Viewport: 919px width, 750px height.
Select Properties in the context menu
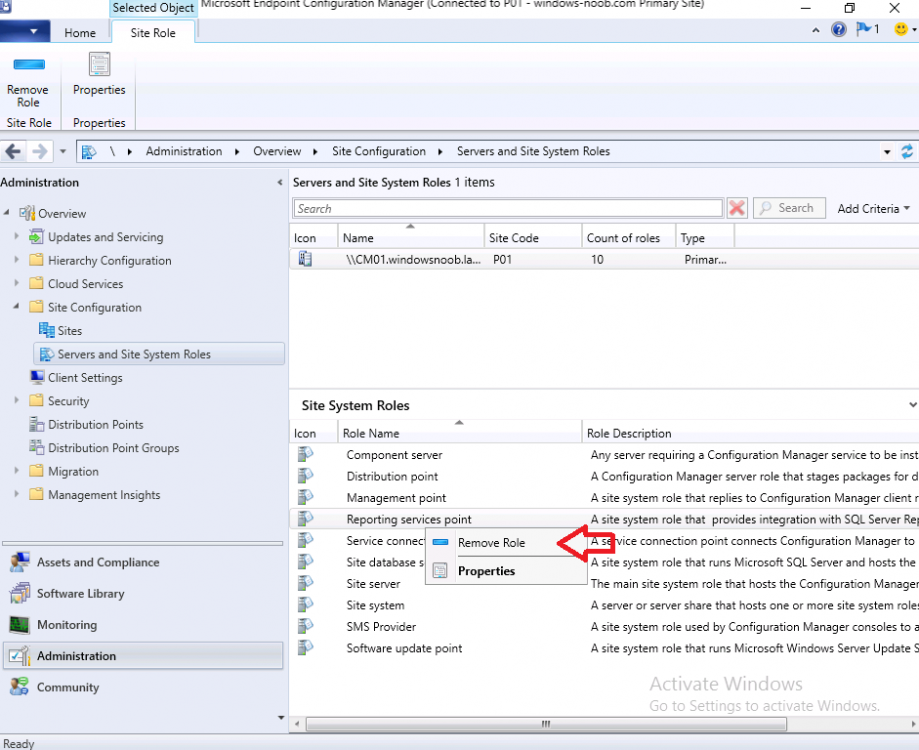[x=486, y=571]
